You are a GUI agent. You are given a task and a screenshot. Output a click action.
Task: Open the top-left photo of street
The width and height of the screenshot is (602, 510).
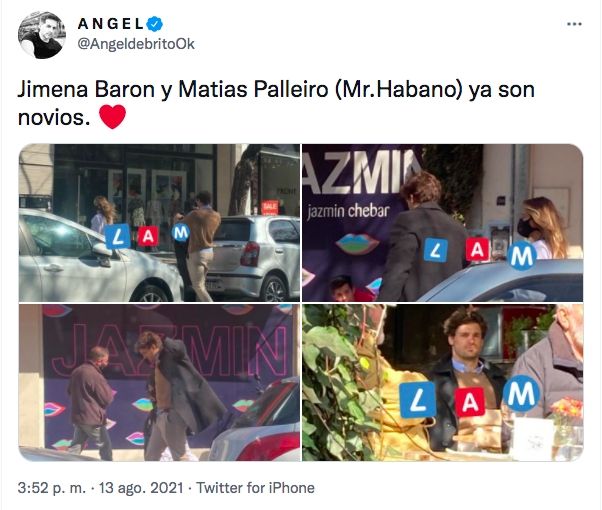pos(159,223)
